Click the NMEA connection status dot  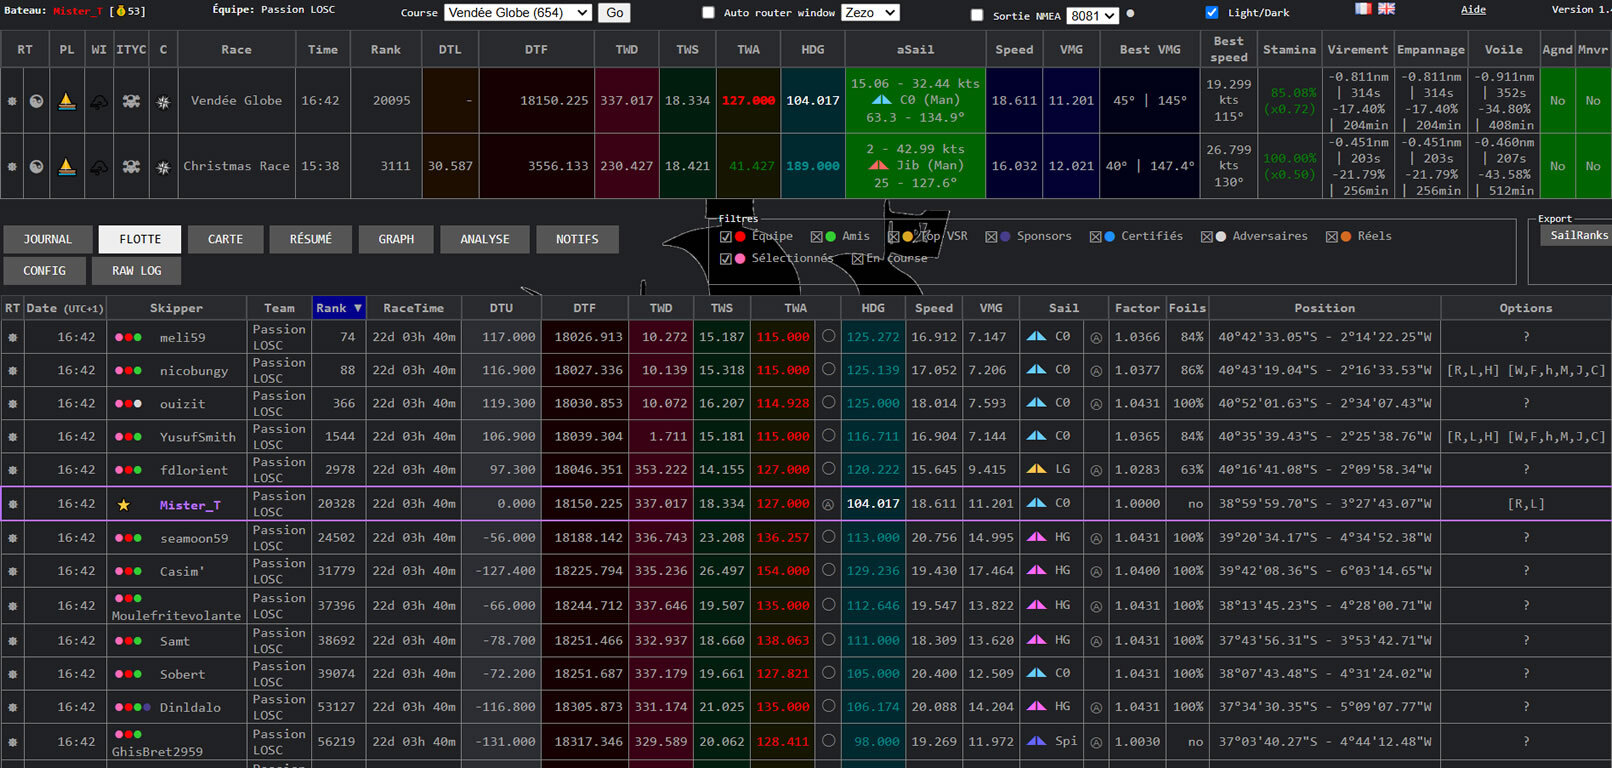pyautogui.click(x=1130, y=14)
